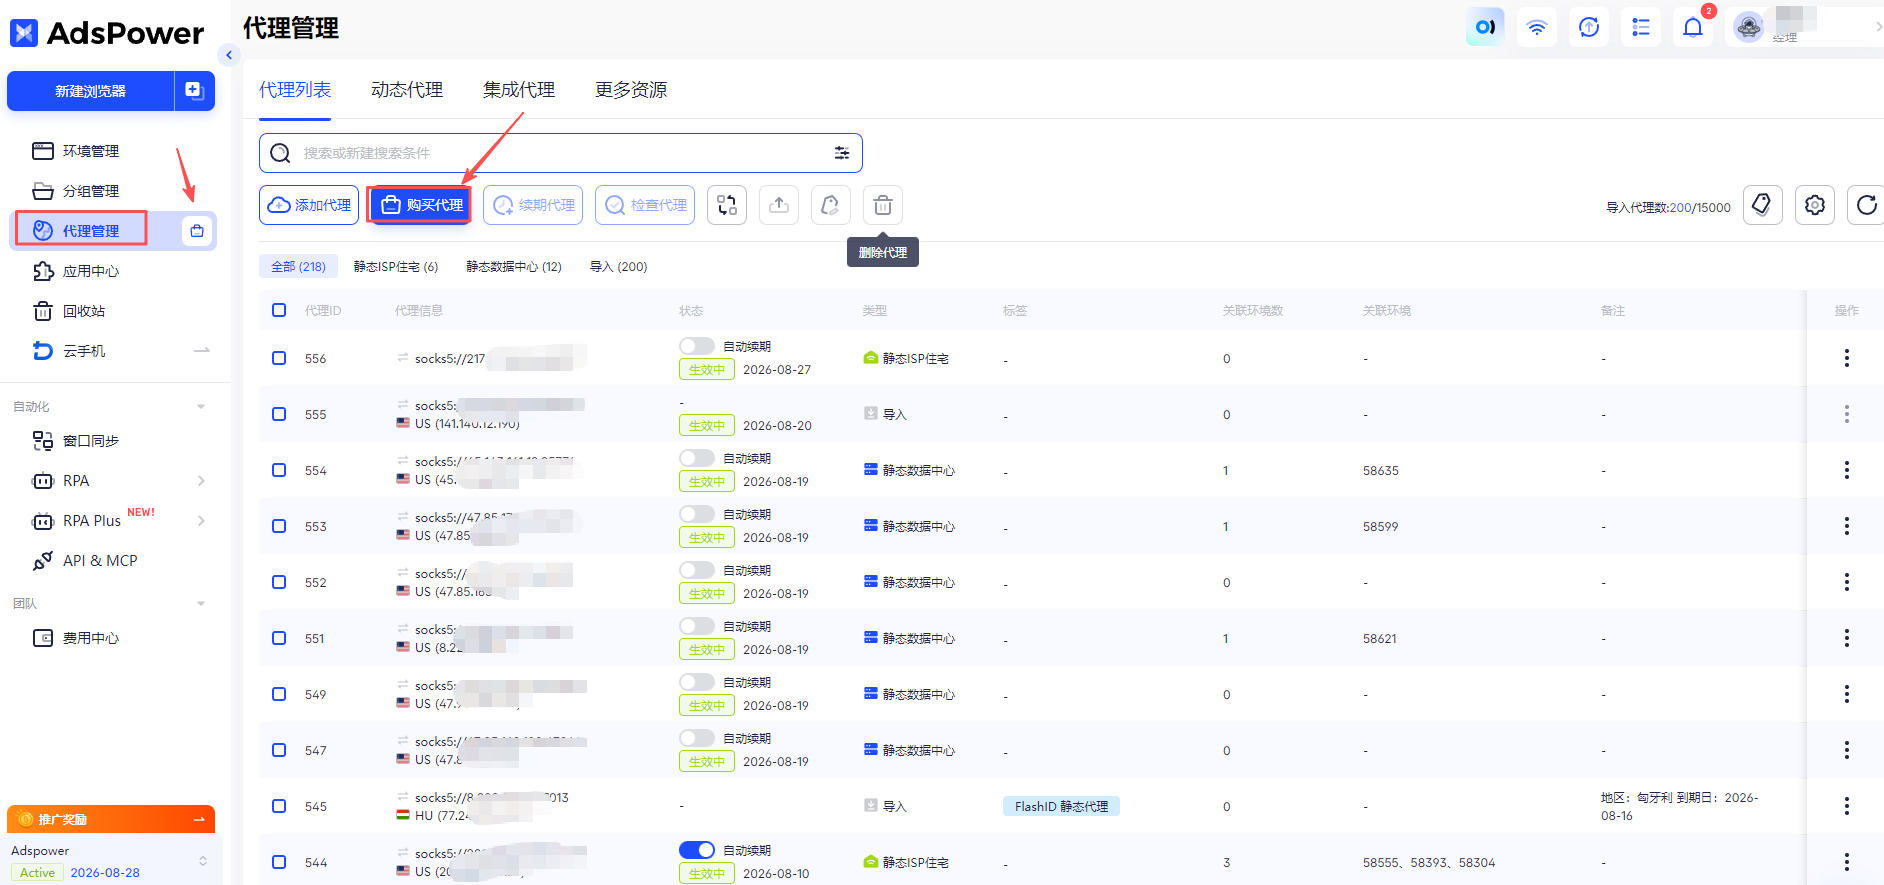Open 窗口同步 in the sidebar
Screen dimensions: 1884x885
point(90,441)
